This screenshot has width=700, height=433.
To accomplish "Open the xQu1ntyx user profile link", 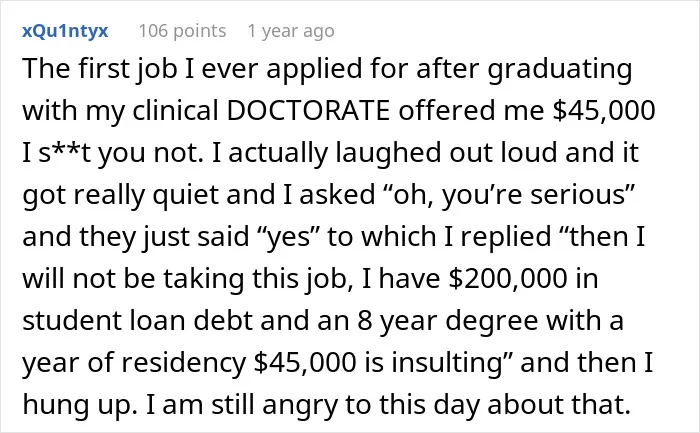I will [x=65, y=31].
